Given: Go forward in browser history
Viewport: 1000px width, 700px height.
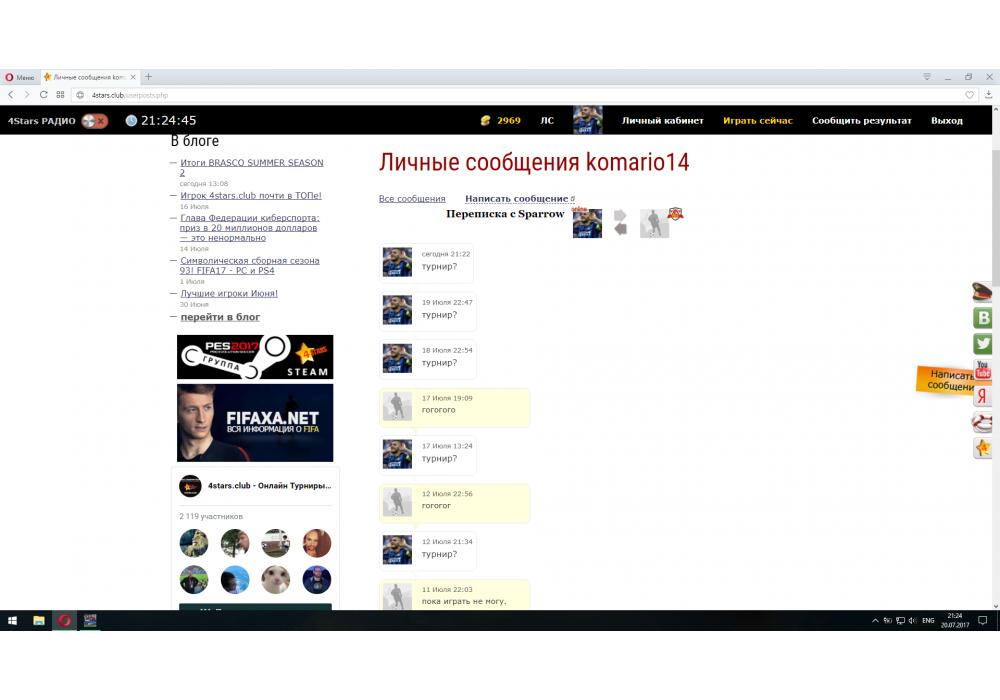Looking at the screenshot, I should click(x=27, y=94).
